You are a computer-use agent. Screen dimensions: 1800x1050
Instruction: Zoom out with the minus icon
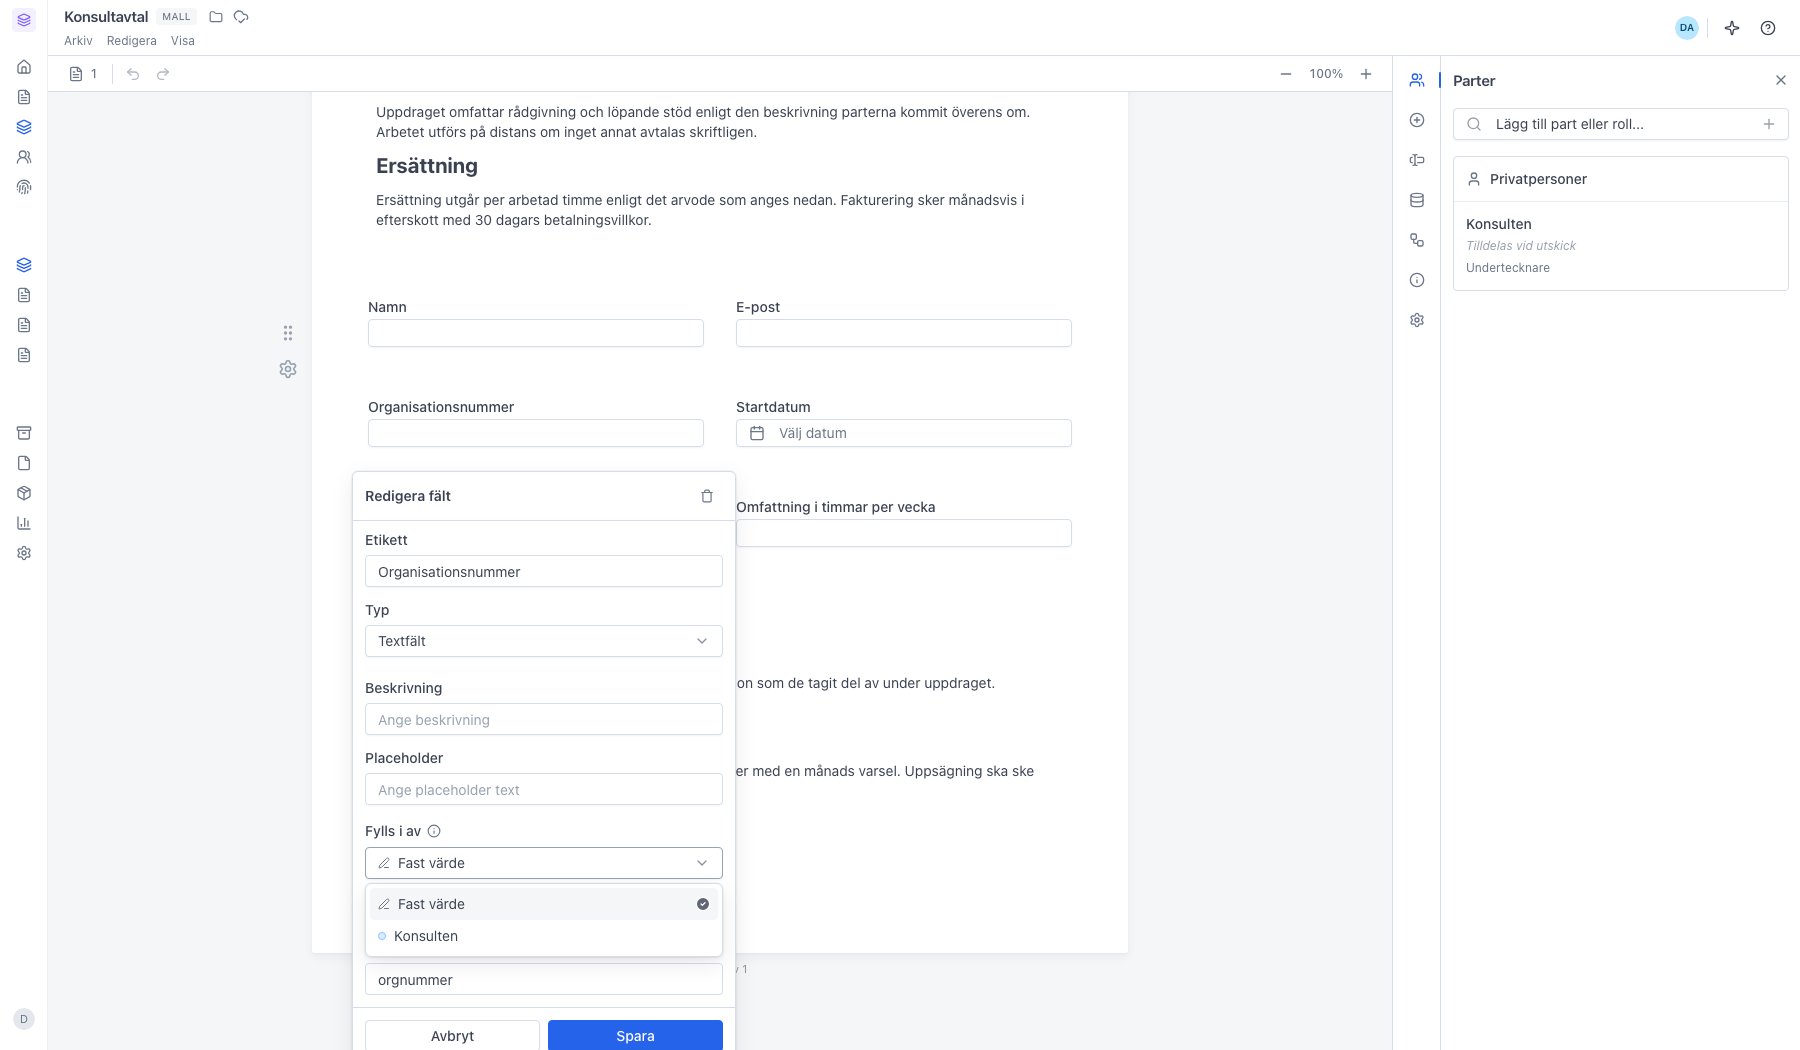tap(1286, 74)
